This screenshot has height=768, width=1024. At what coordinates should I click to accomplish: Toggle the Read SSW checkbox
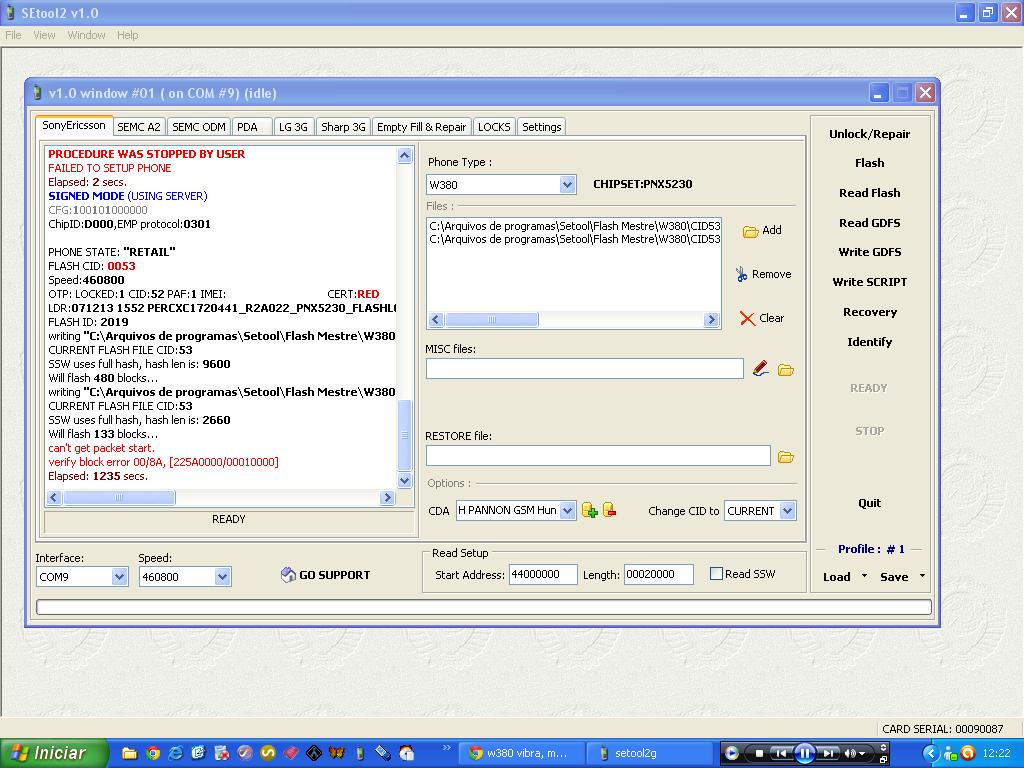pyautogui.click(x=716, y=573)
